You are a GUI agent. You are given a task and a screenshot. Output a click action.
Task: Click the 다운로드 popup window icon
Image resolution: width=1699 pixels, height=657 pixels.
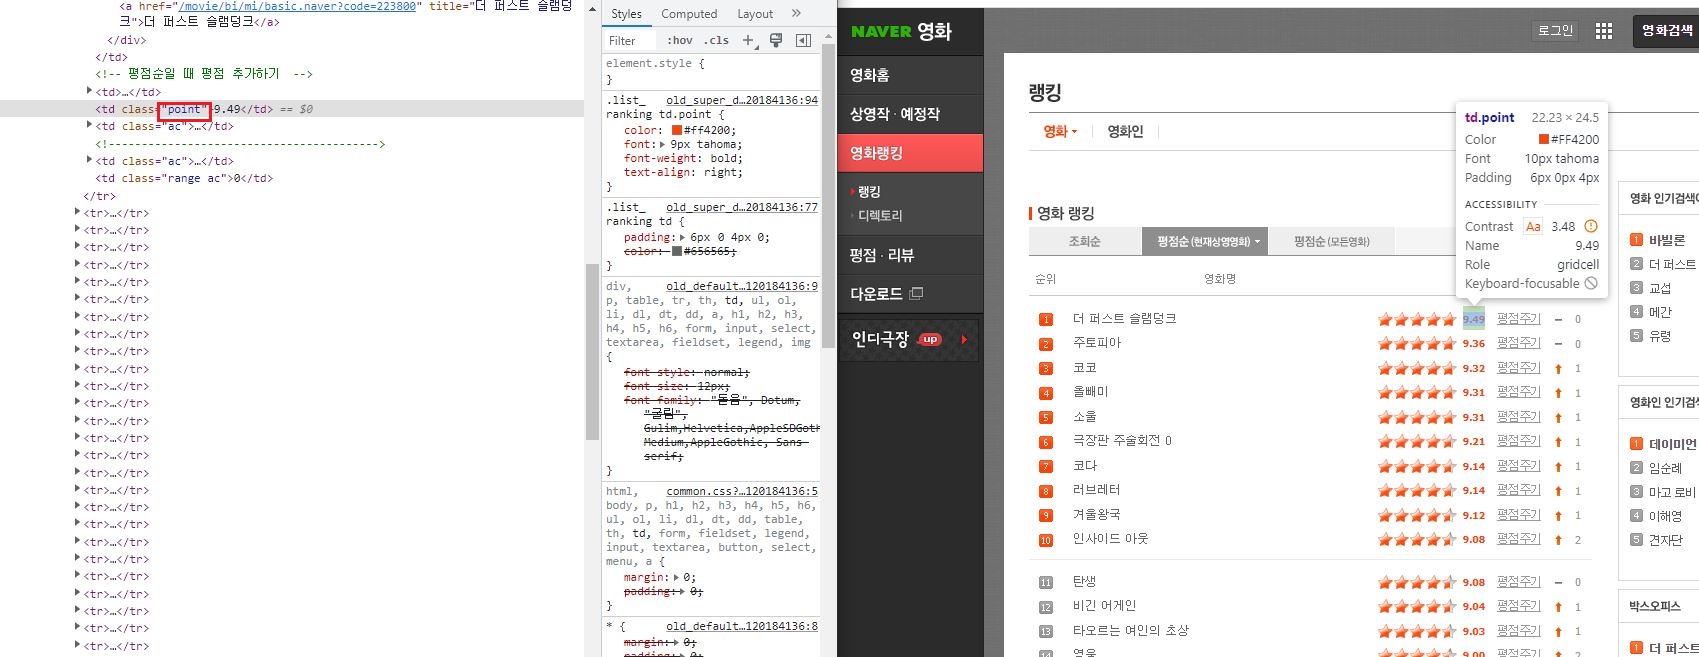pos(916,294)
